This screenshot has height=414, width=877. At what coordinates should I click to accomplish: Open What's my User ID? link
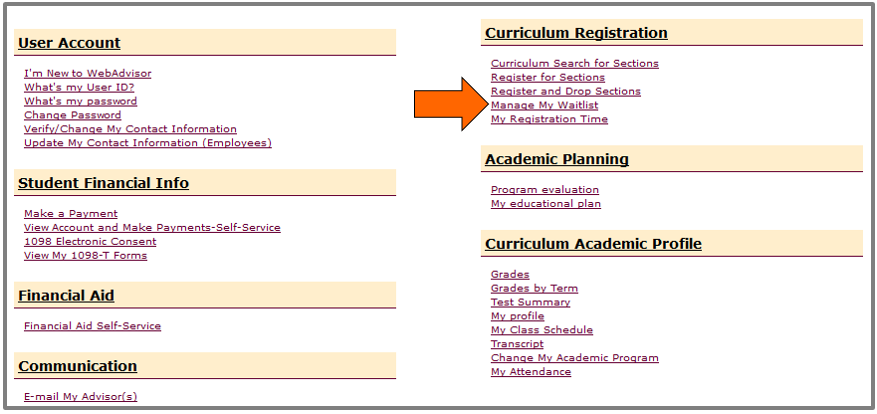79,87
